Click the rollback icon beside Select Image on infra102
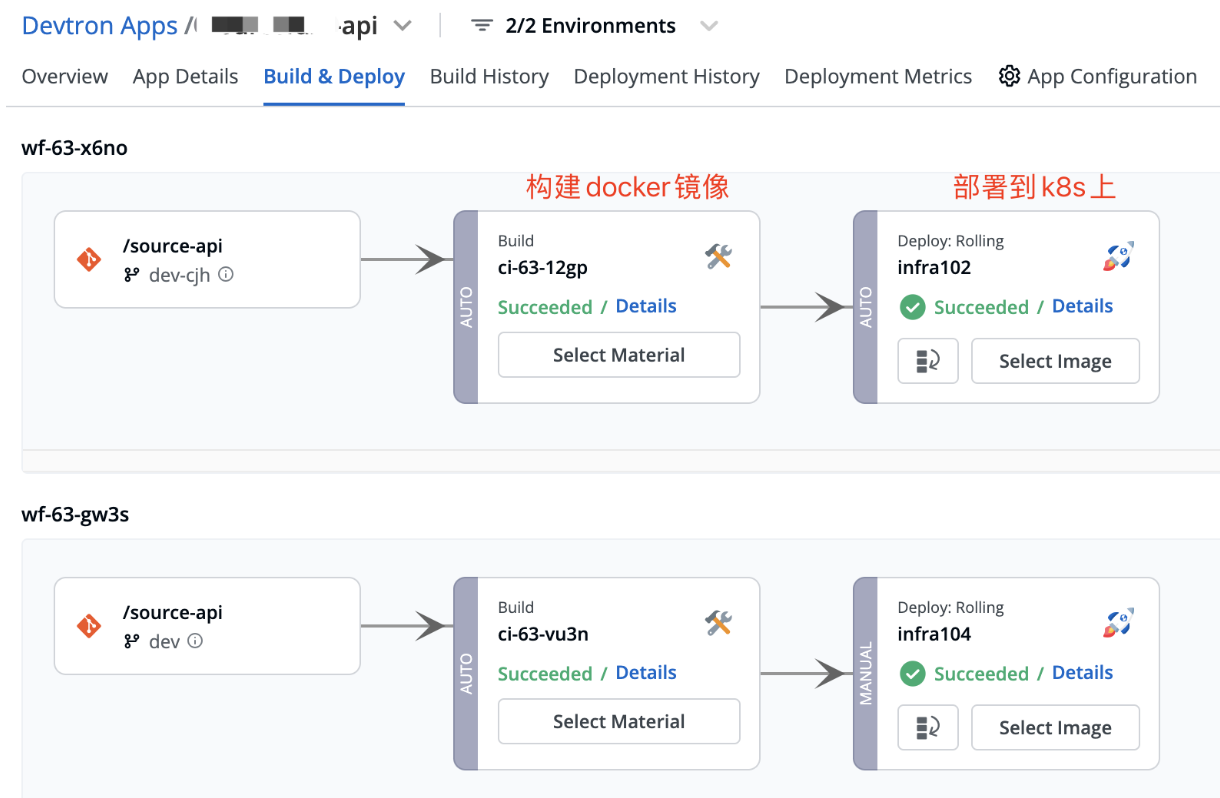The width and height of the screenshot is (1220, 798). click(927, 361)
